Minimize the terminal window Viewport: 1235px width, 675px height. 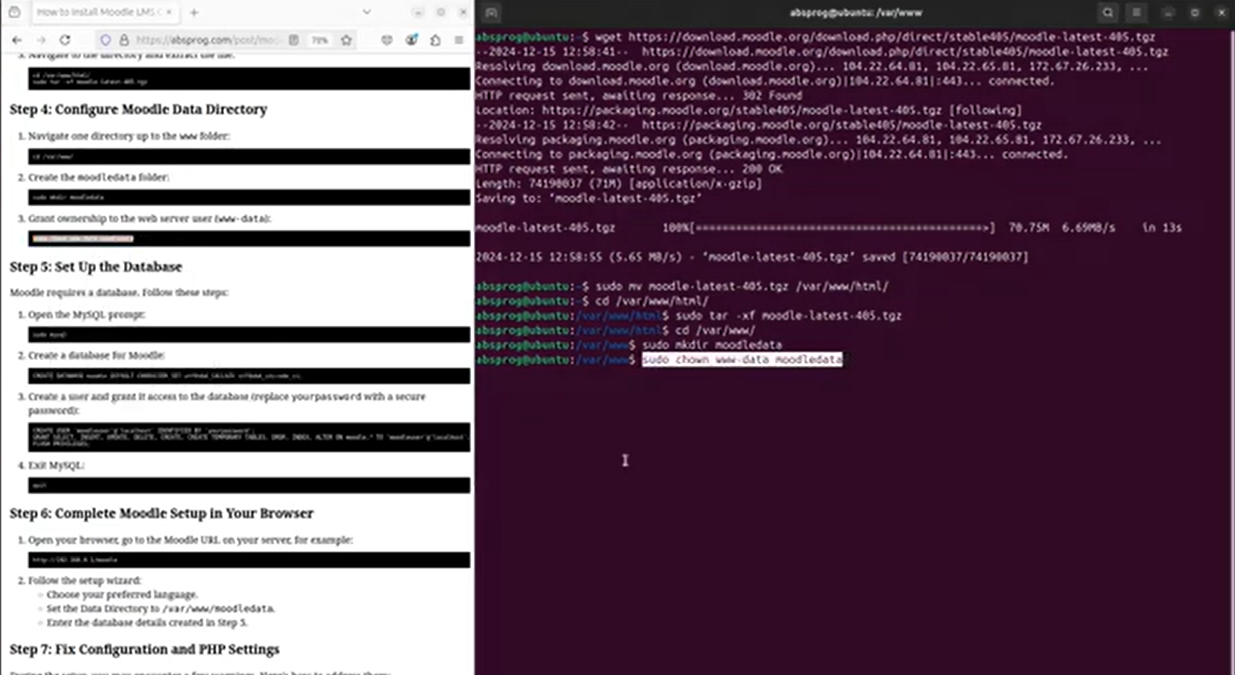1169,12
